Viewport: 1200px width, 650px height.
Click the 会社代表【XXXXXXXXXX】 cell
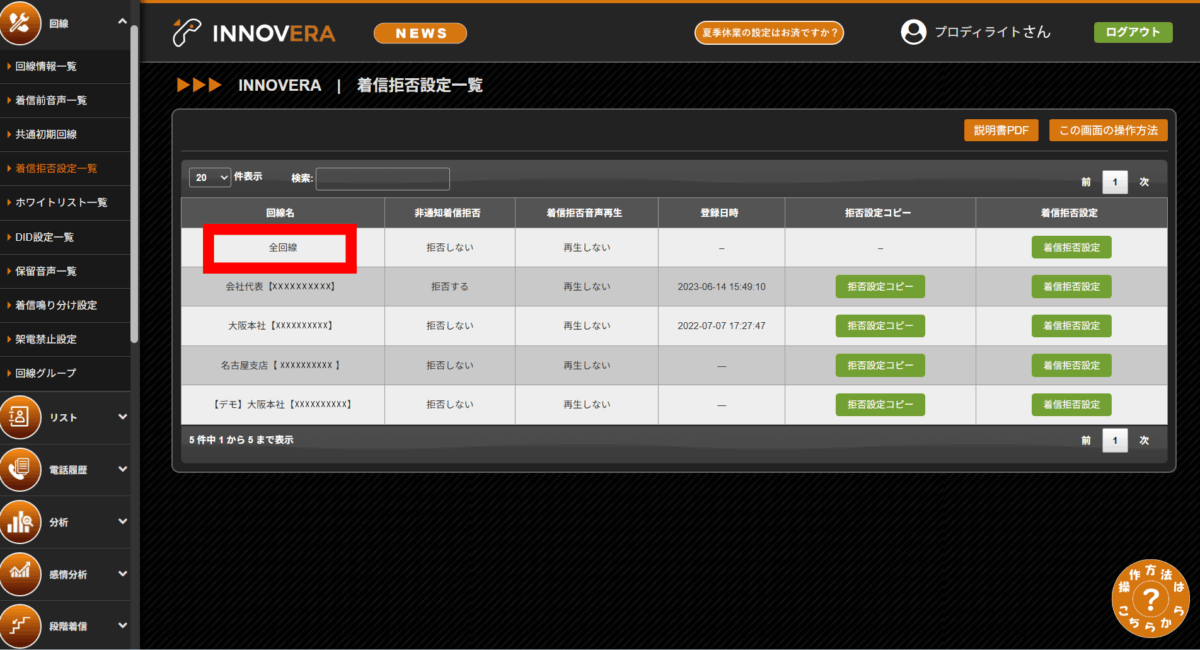283,286
